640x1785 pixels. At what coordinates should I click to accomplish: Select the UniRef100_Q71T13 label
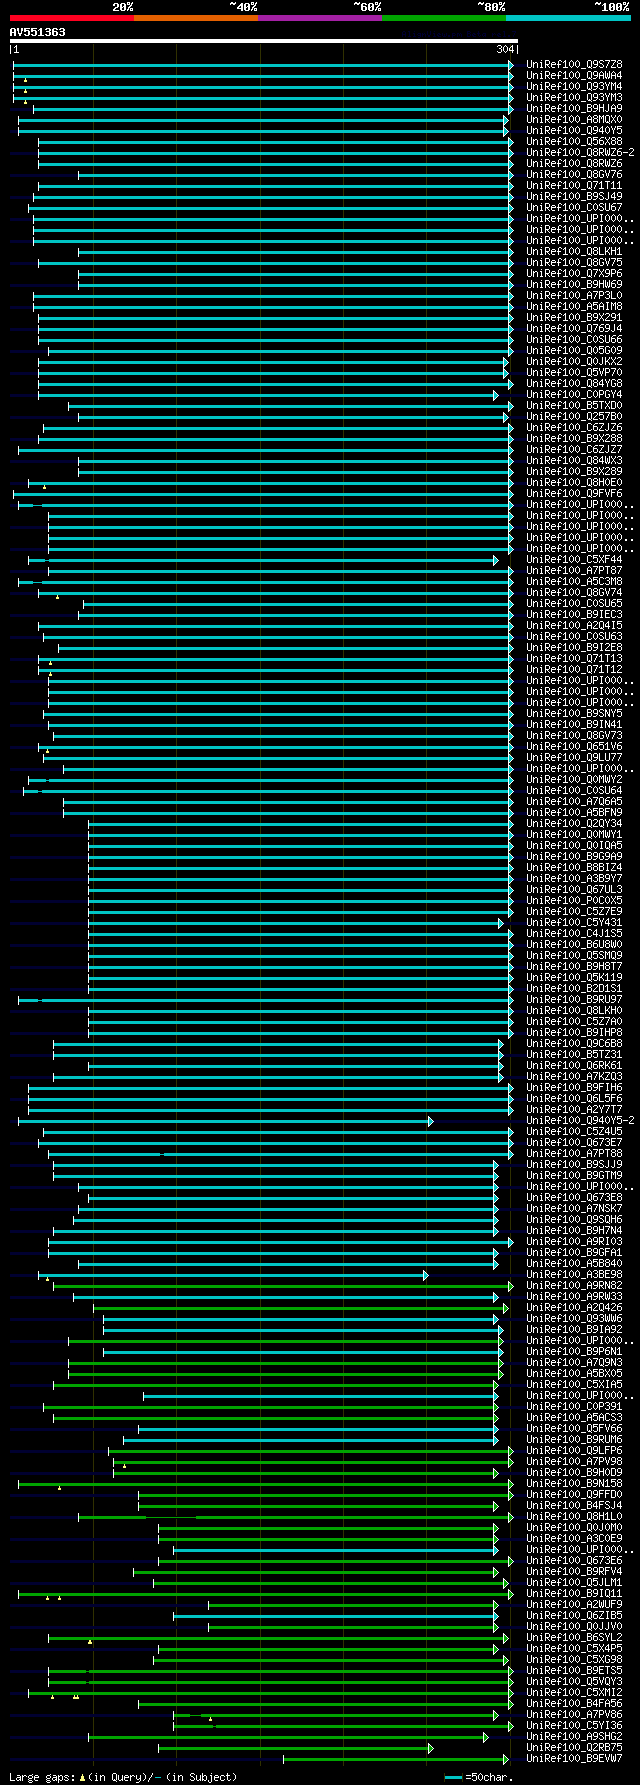(574, 658)
